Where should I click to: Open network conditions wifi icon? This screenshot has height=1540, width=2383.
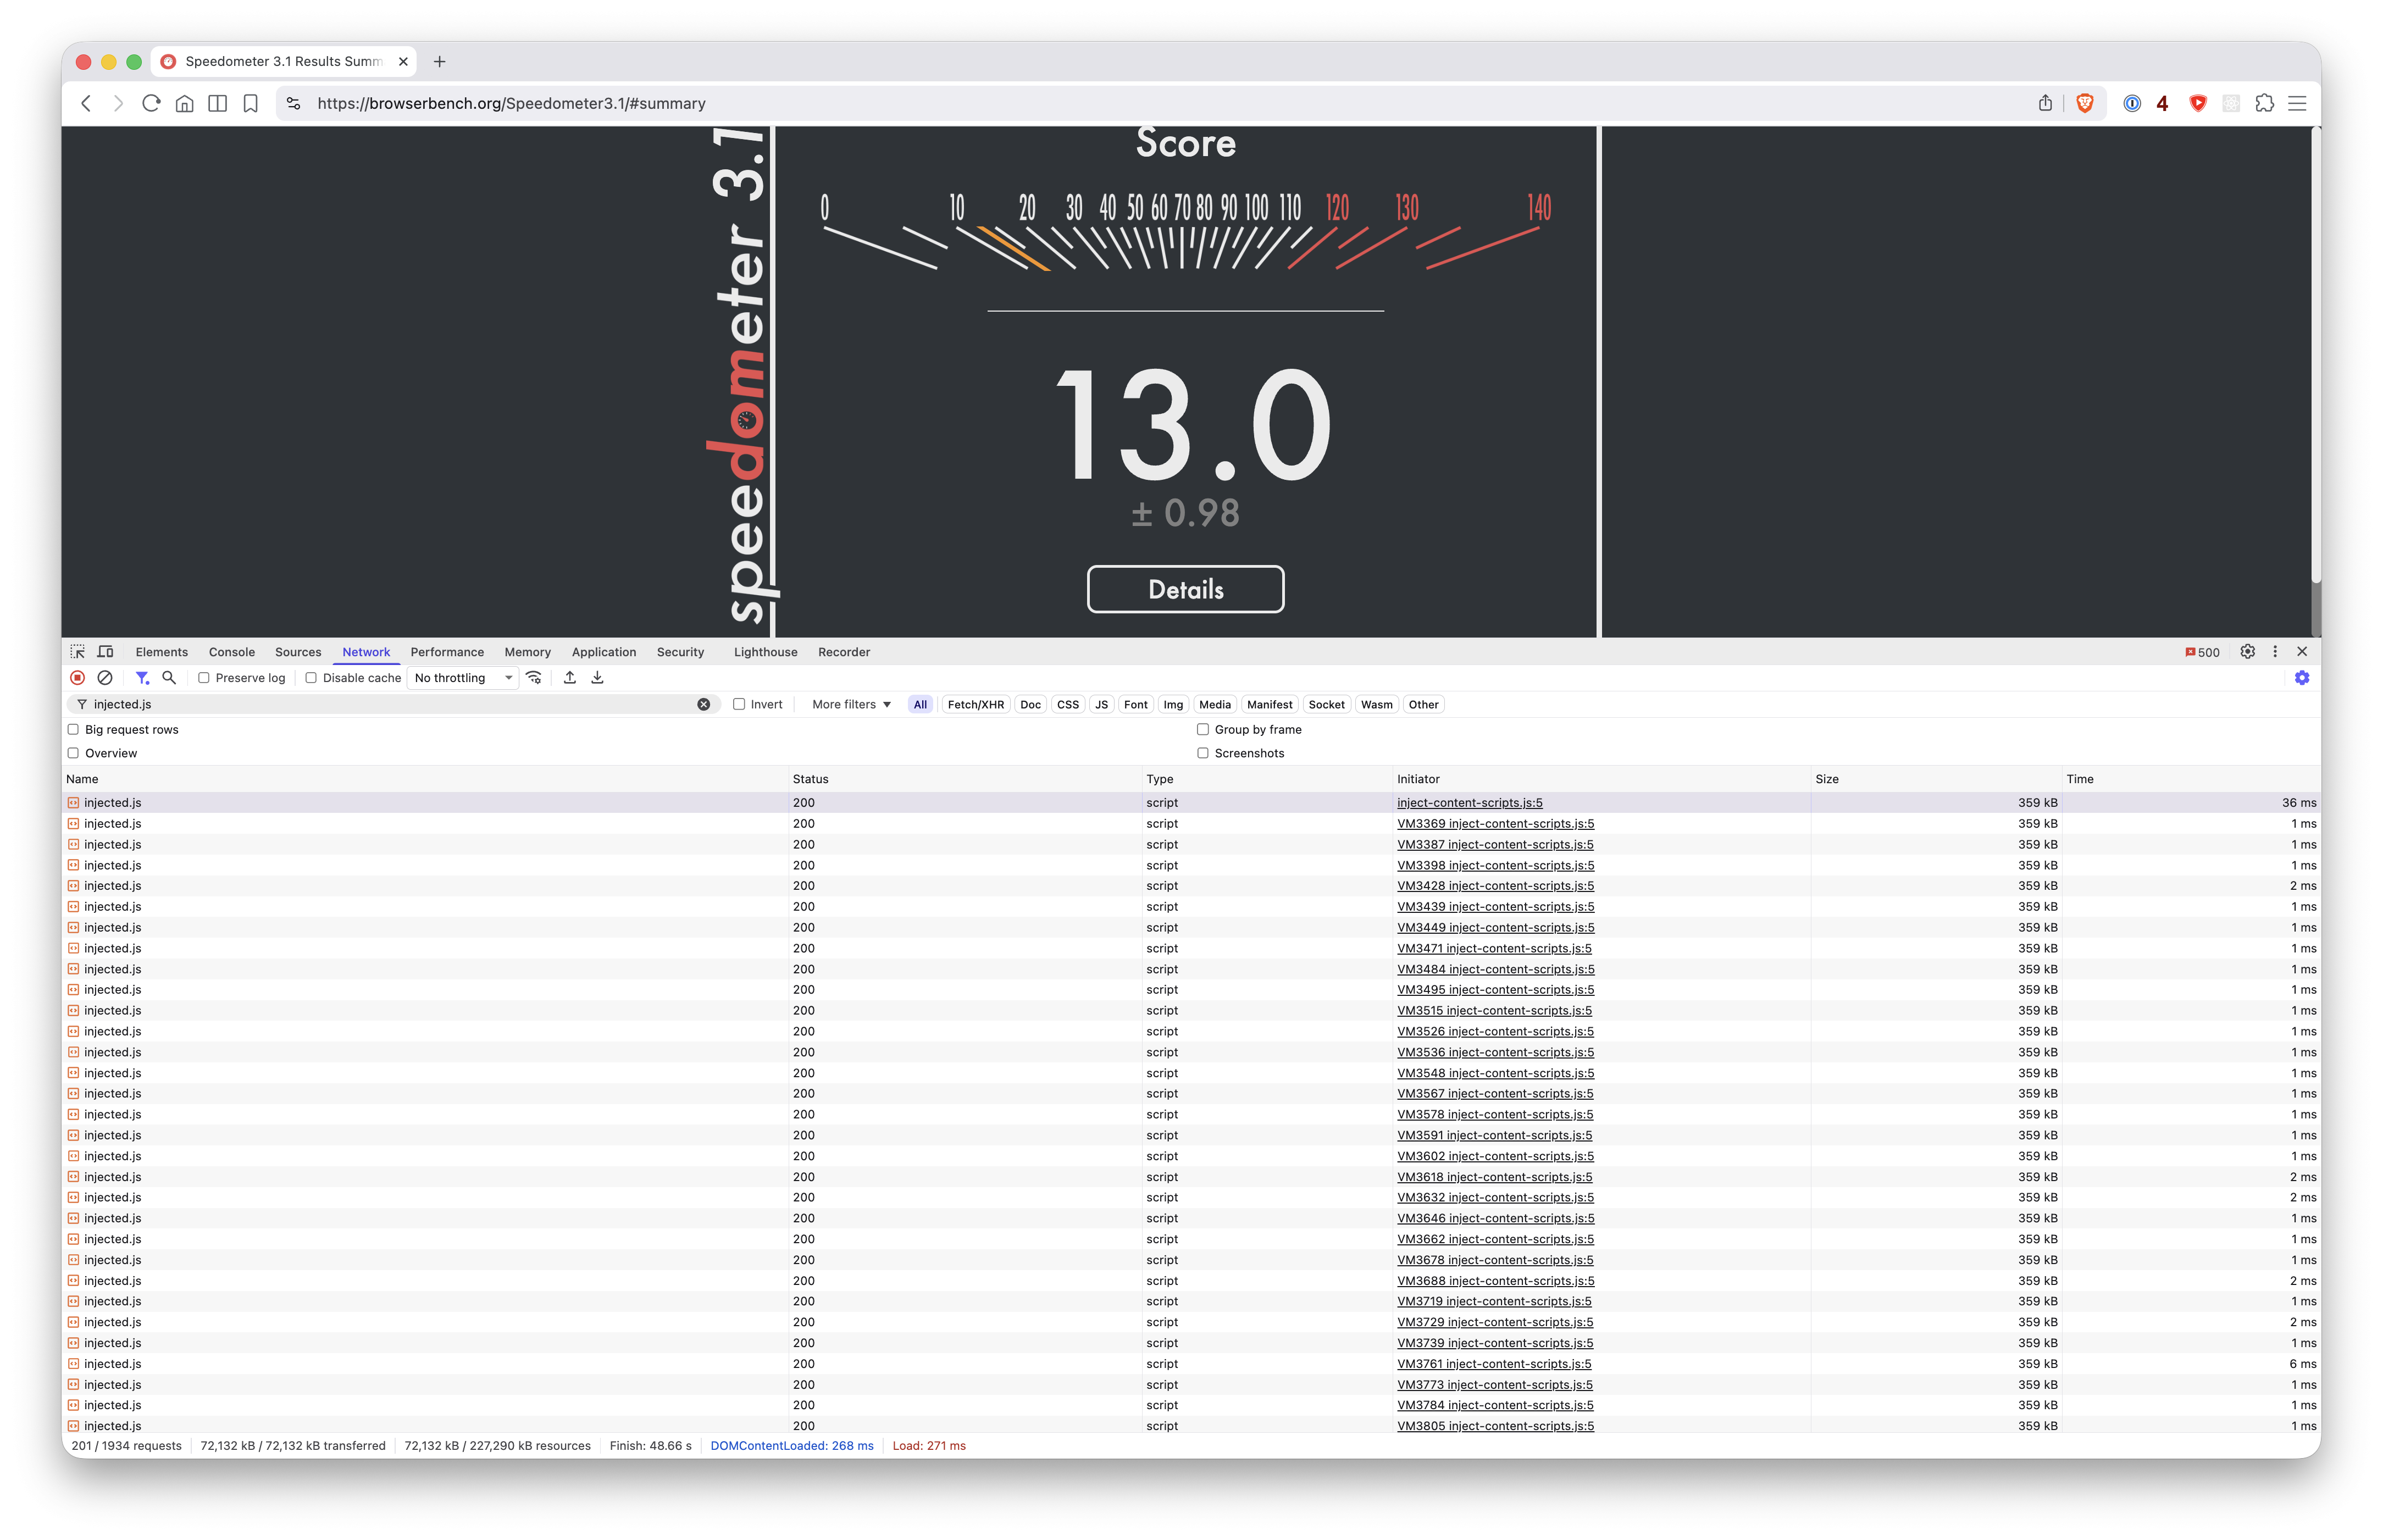534,678
